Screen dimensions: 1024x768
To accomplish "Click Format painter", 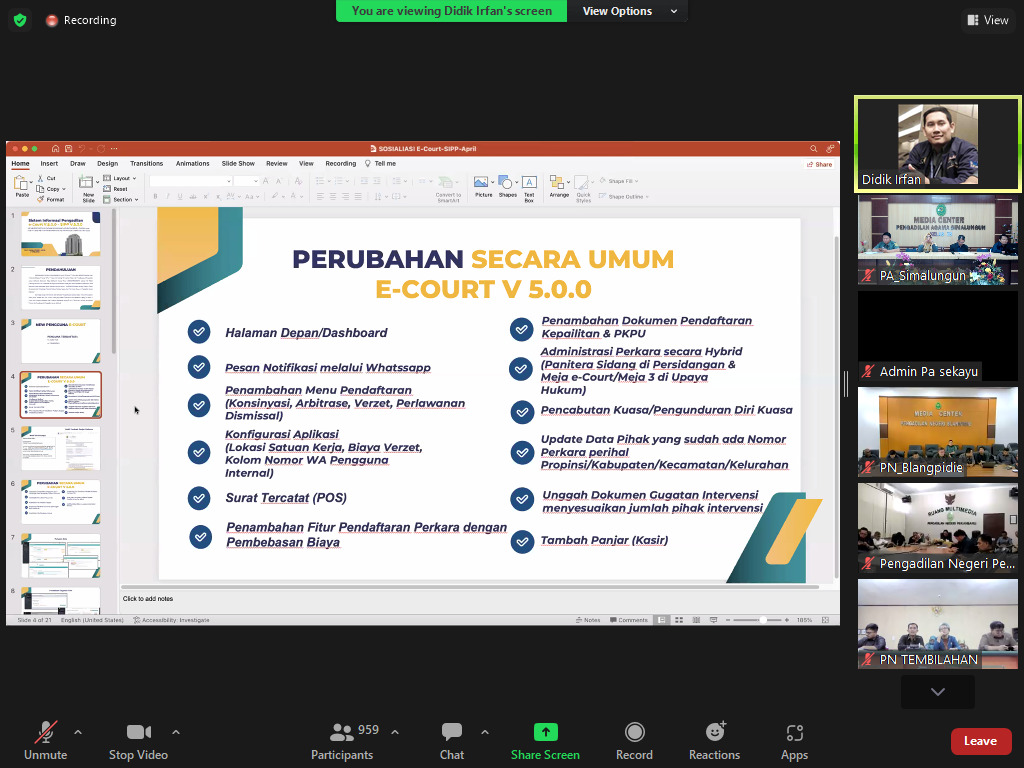I will pyautogui.click(x=51, y=199).
